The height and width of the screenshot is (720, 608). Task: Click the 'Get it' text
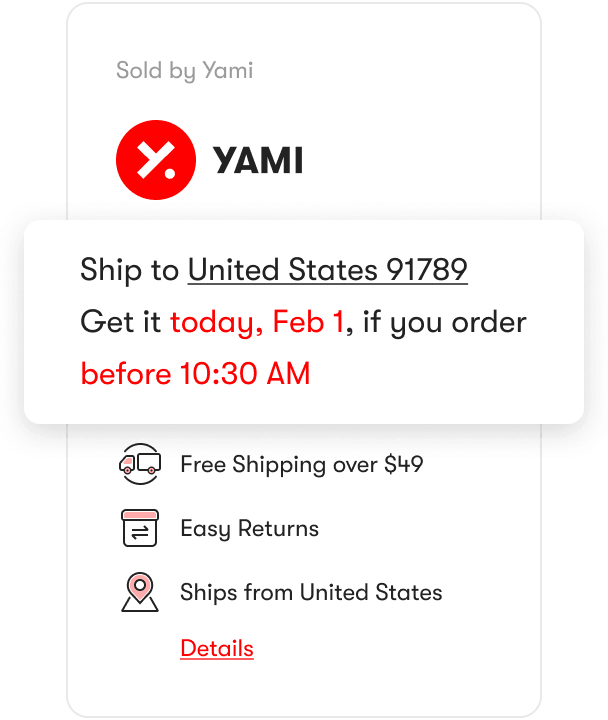pyautogui.click(x=120, y=321)
